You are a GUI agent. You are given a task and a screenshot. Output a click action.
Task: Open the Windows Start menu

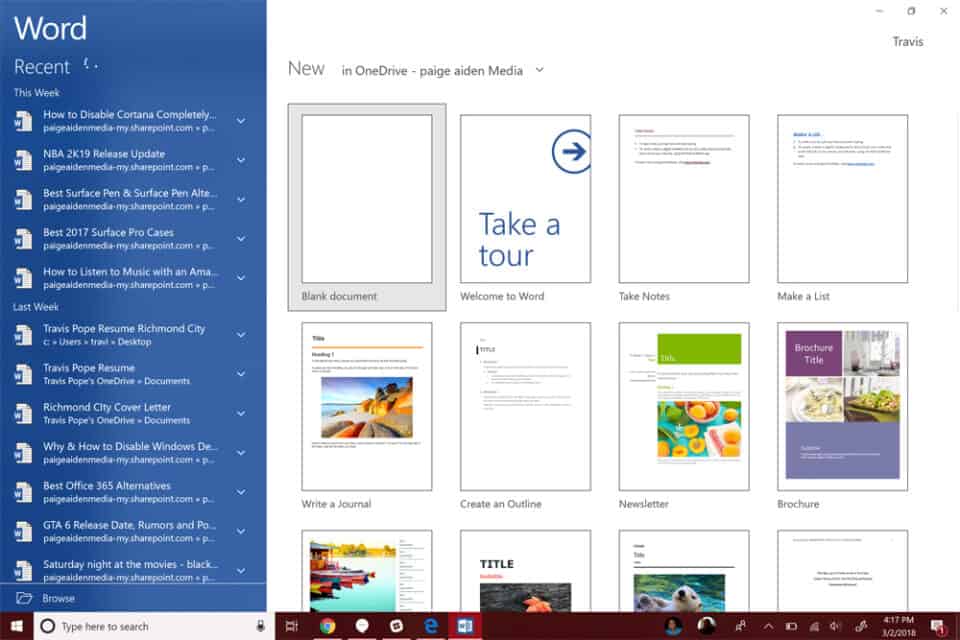[17, 626]
